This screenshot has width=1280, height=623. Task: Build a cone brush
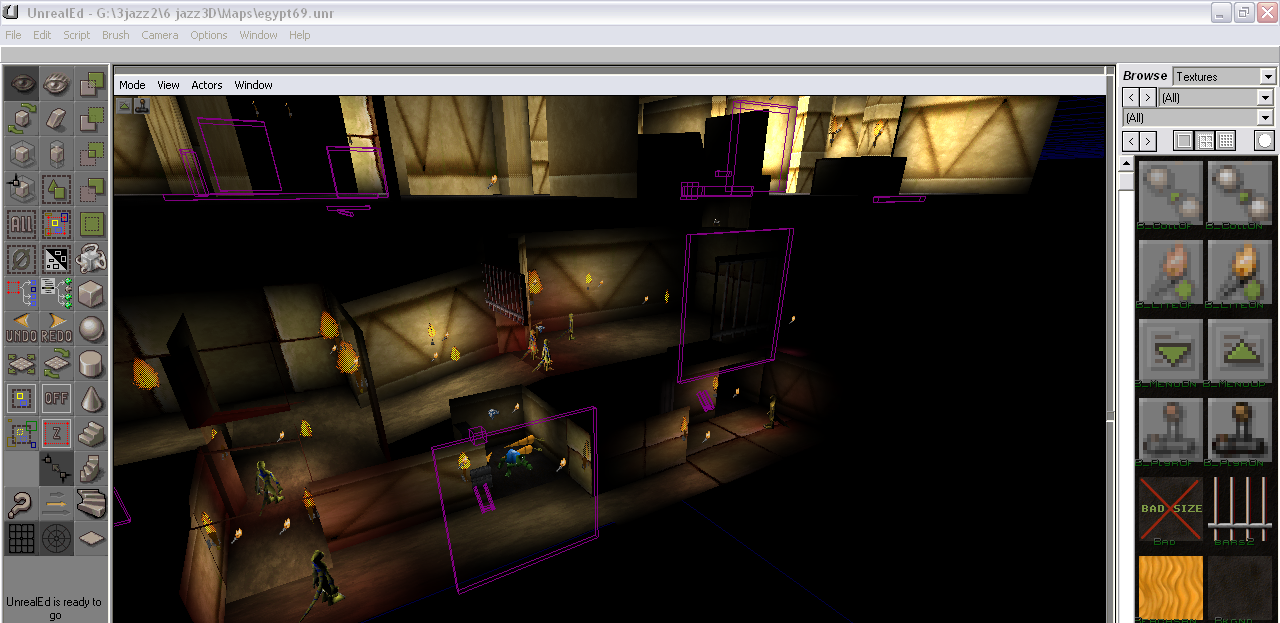[x=91, y=399]
